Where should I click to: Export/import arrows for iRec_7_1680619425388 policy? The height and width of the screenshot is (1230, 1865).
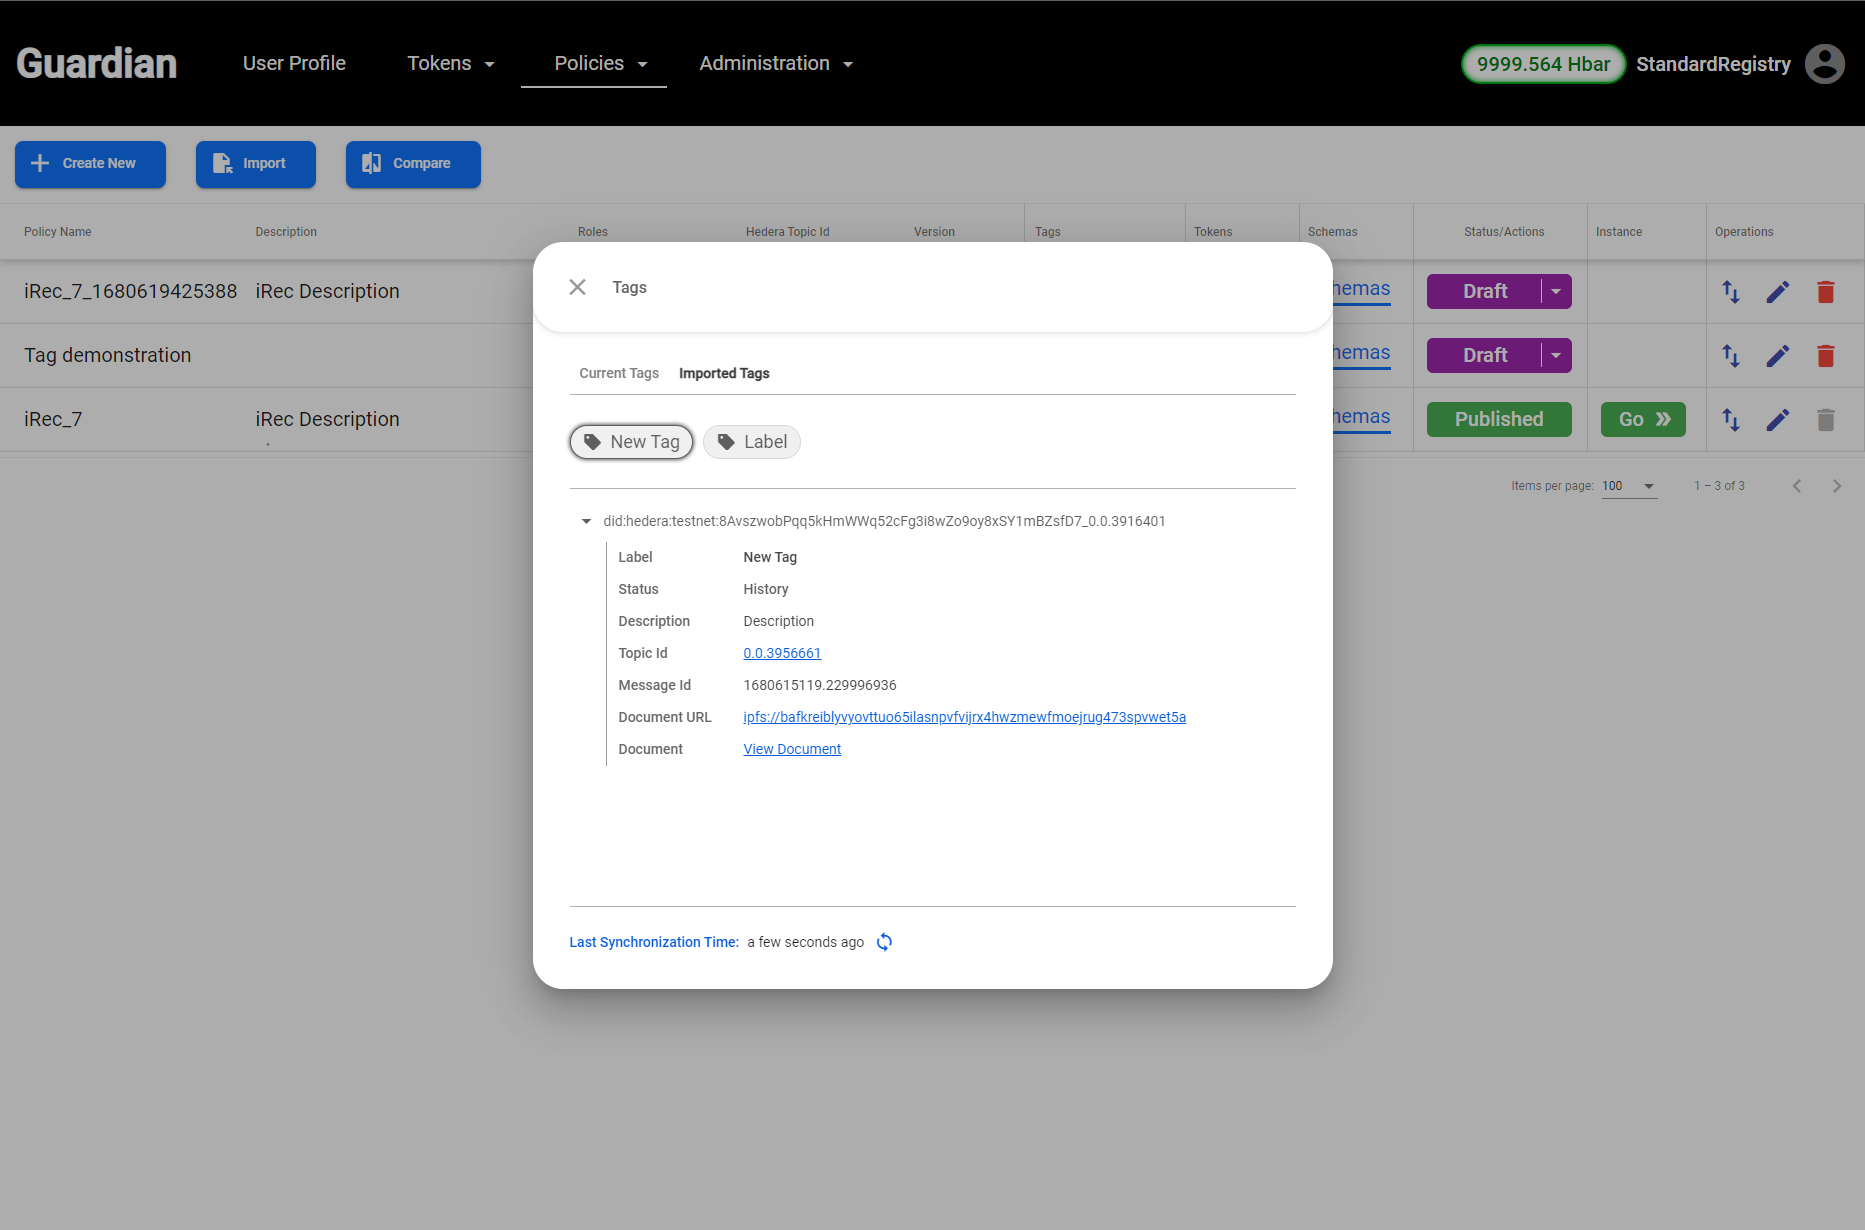[x=1731, y=292]
